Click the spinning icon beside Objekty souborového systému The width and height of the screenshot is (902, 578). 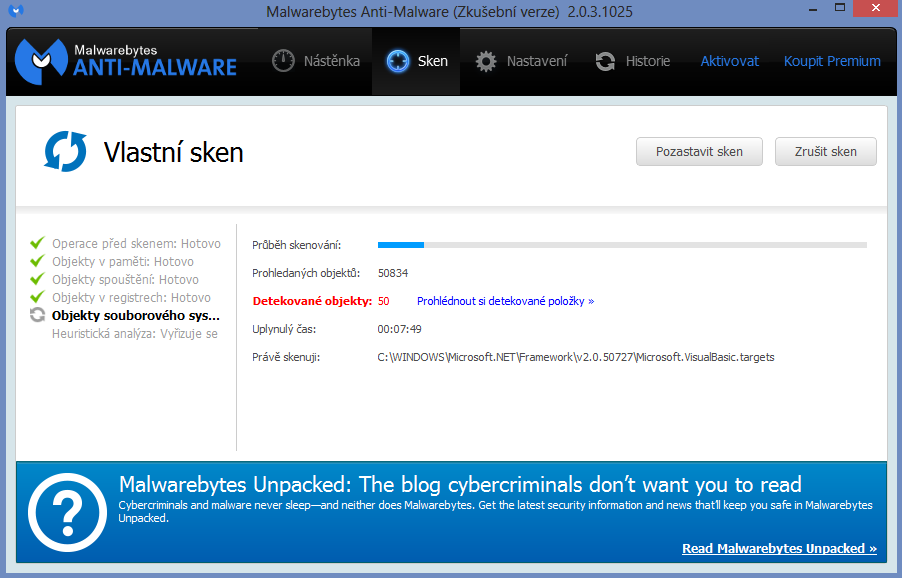38,315
